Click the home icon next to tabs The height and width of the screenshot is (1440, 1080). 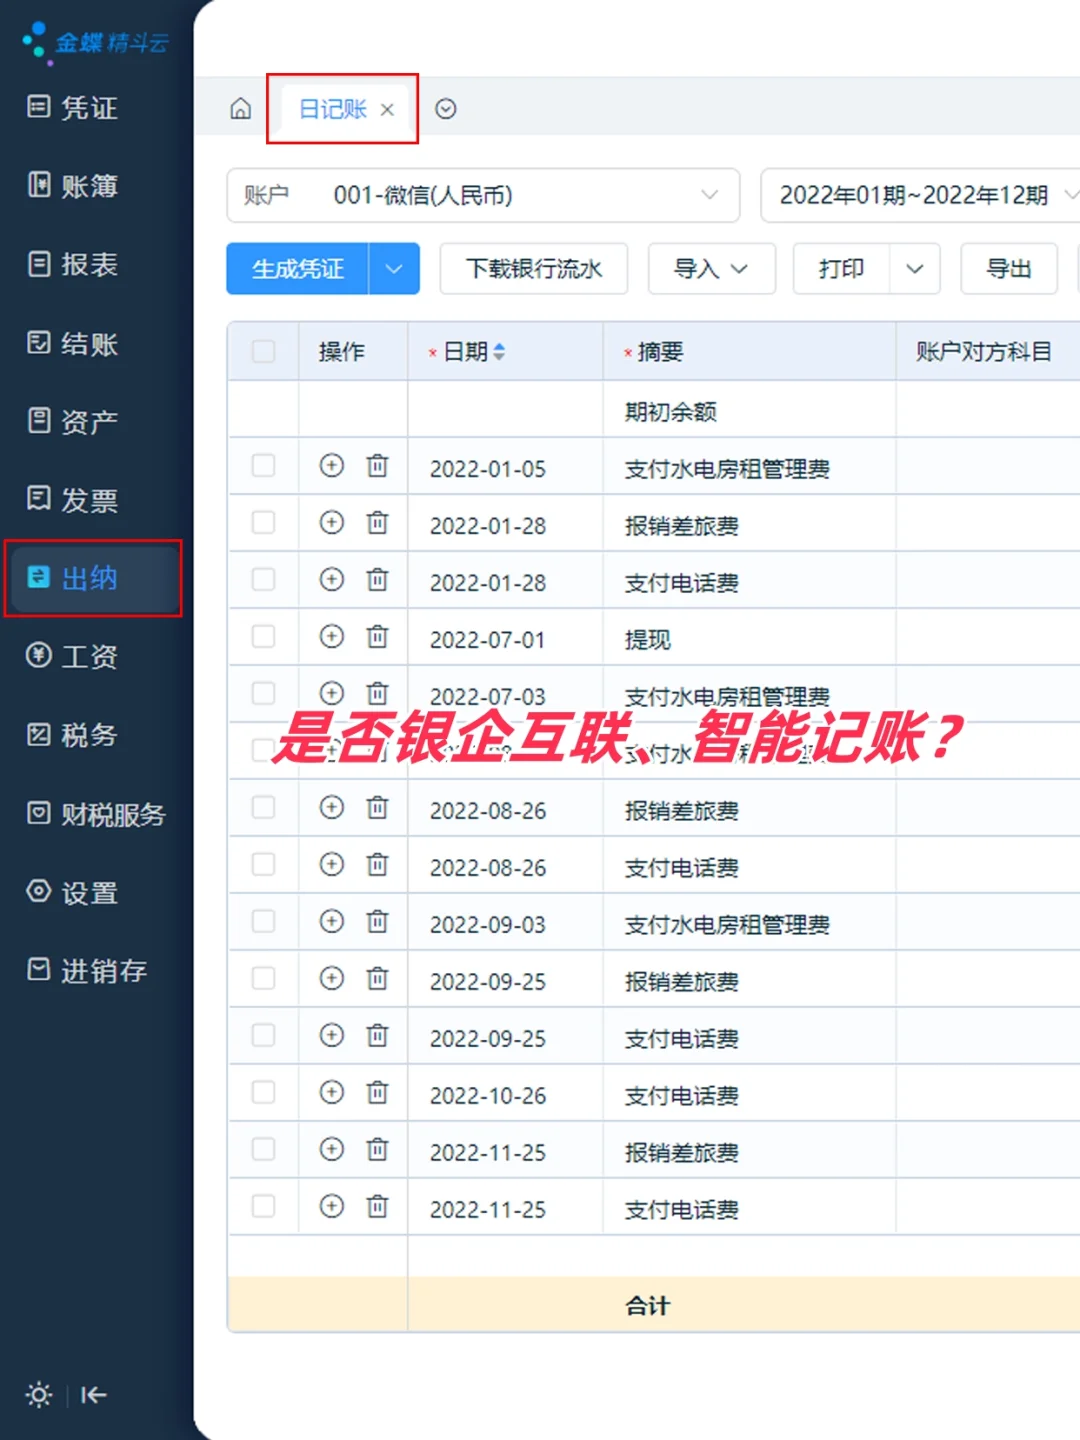pos(240,109)
